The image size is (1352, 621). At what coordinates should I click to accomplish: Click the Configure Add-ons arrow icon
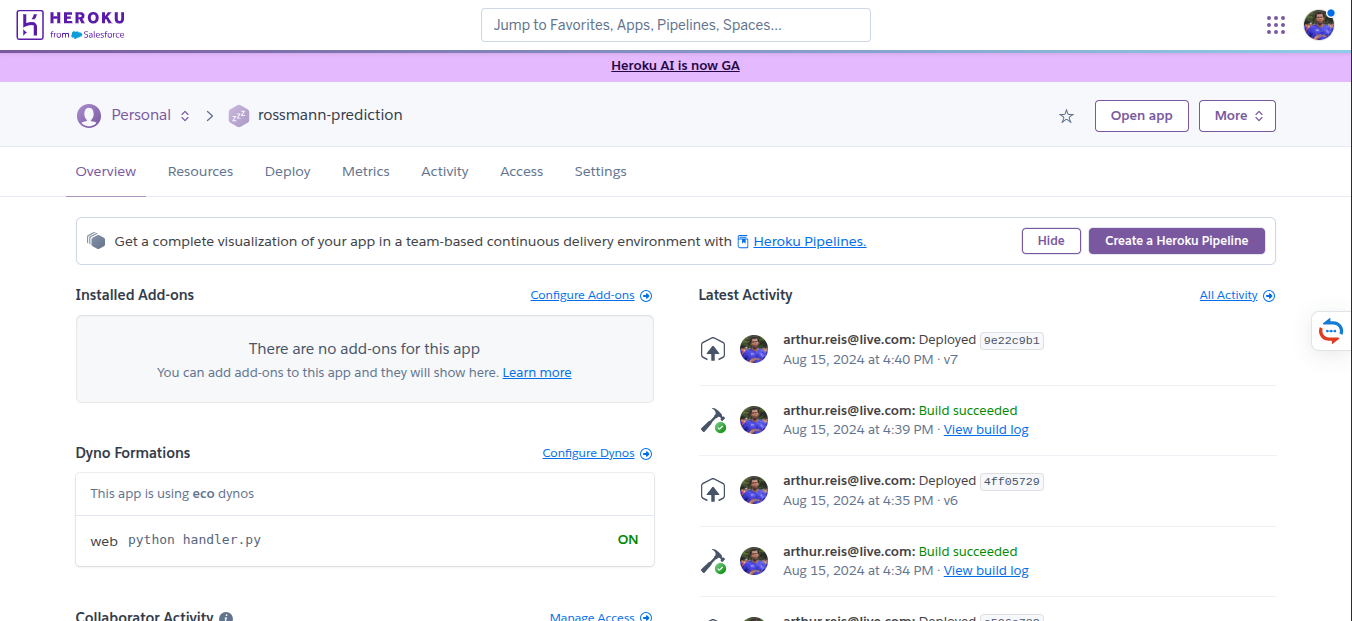point(646,296)
